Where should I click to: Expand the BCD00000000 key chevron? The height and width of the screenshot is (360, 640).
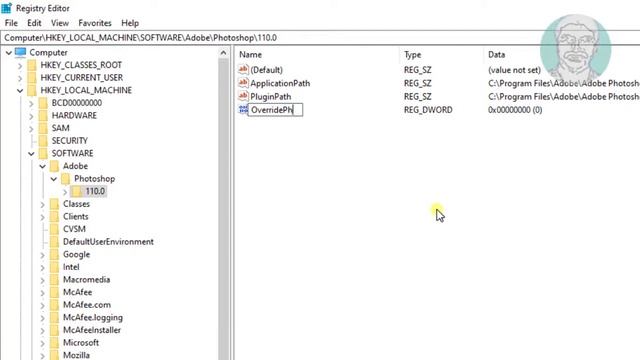pos(31,103)
